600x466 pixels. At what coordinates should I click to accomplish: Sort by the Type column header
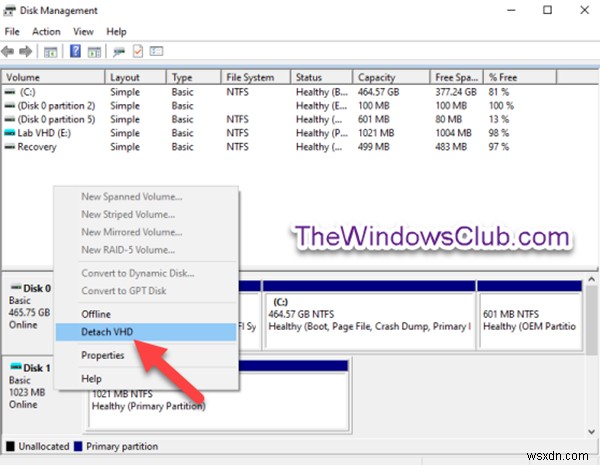[x=194, y=77]
